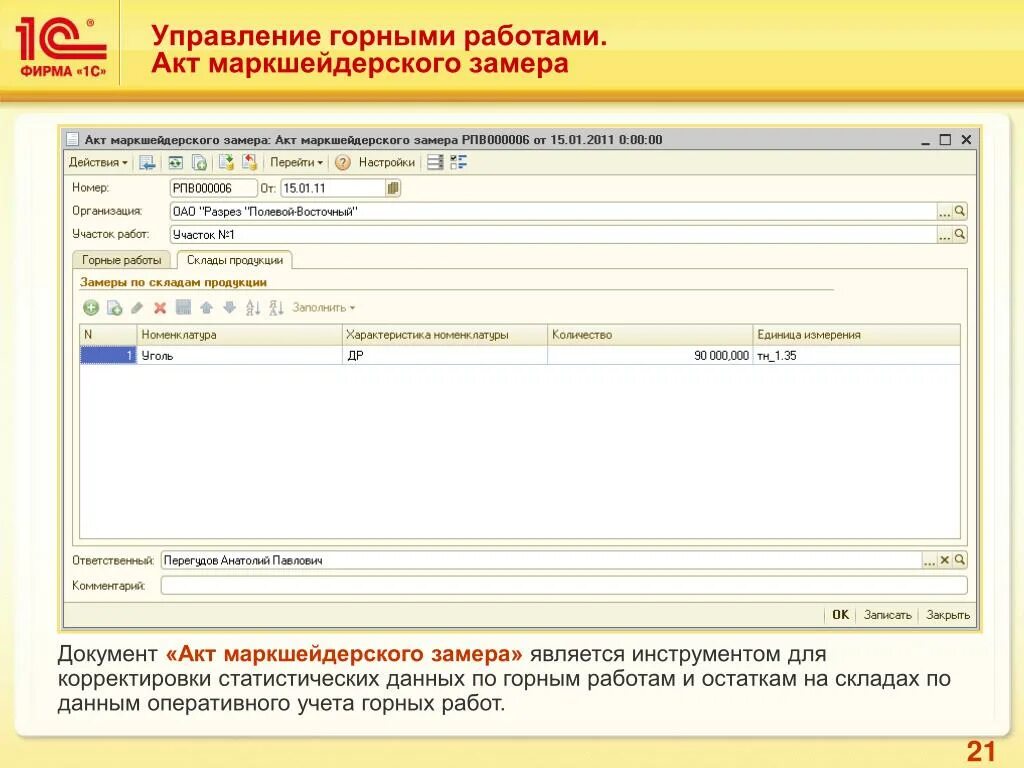
Task: Click the Записать button
Action: [888, 615]
